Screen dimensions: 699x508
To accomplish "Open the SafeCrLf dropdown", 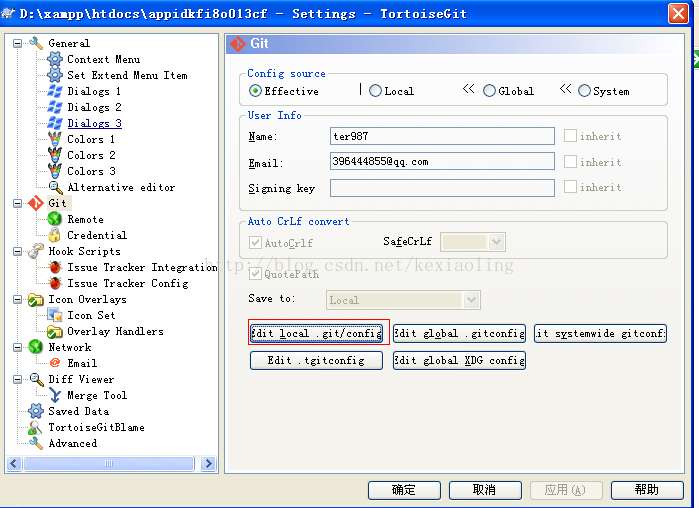I will point(496,242).
